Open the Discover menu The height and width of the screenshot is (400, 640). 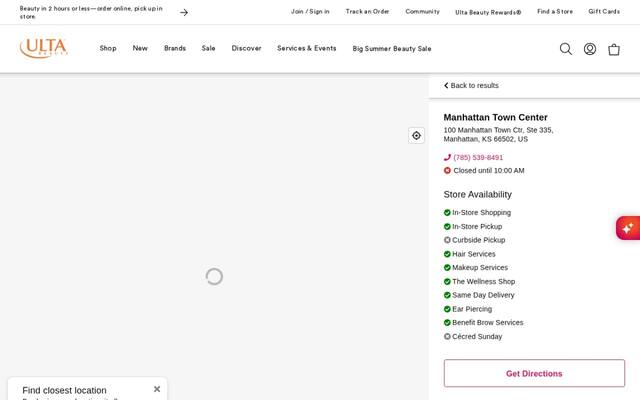[x=247, y=48]
